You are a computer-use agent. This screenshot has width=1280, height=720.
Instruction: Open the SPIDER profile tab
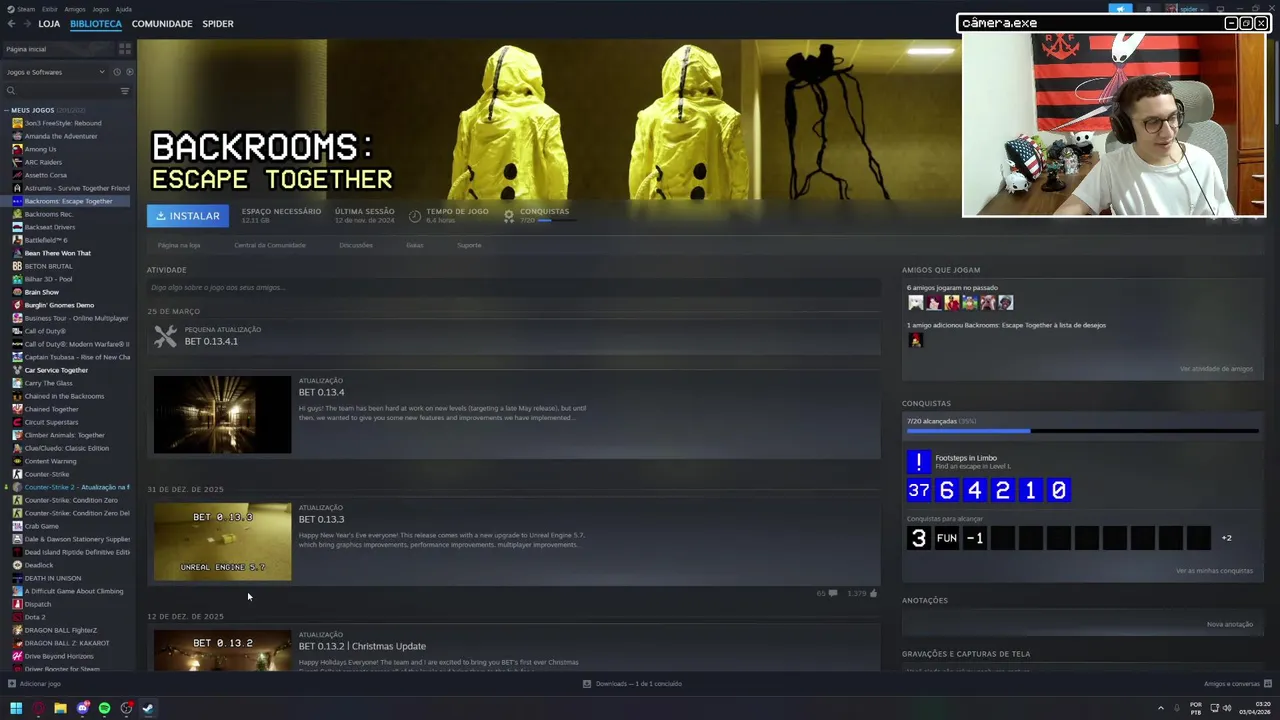[218, 24]
